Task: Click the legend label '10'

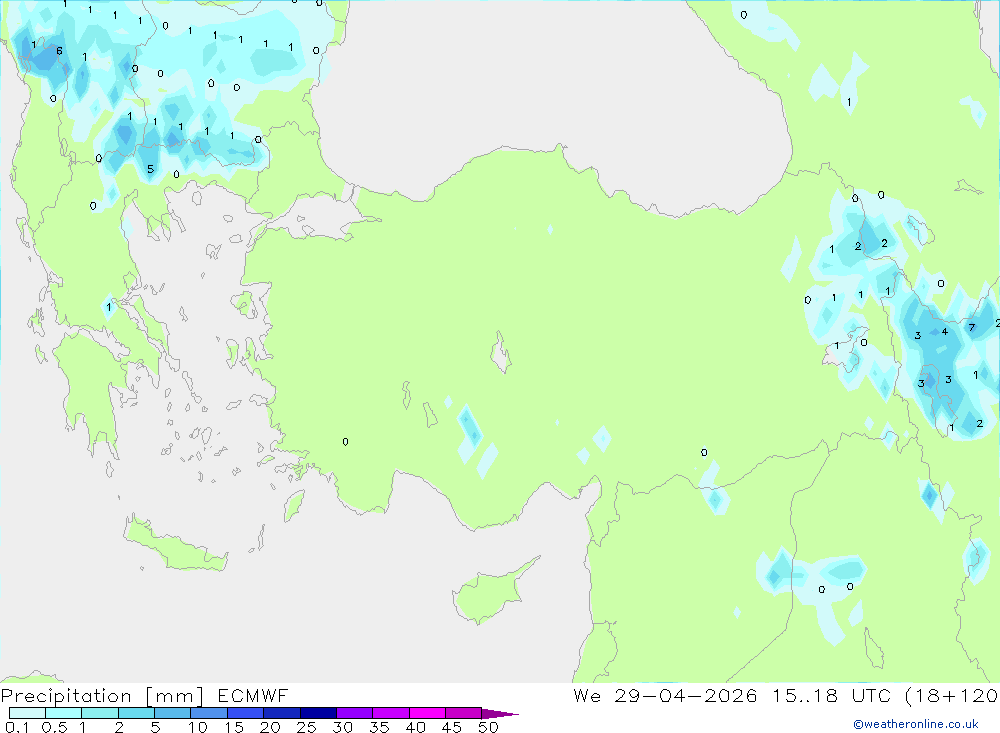Action: (x=198, y=727)
